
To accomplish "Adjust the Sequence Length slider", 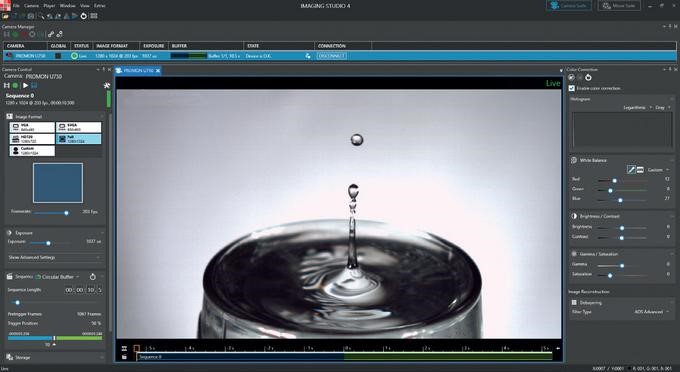I will coord(17,302).
